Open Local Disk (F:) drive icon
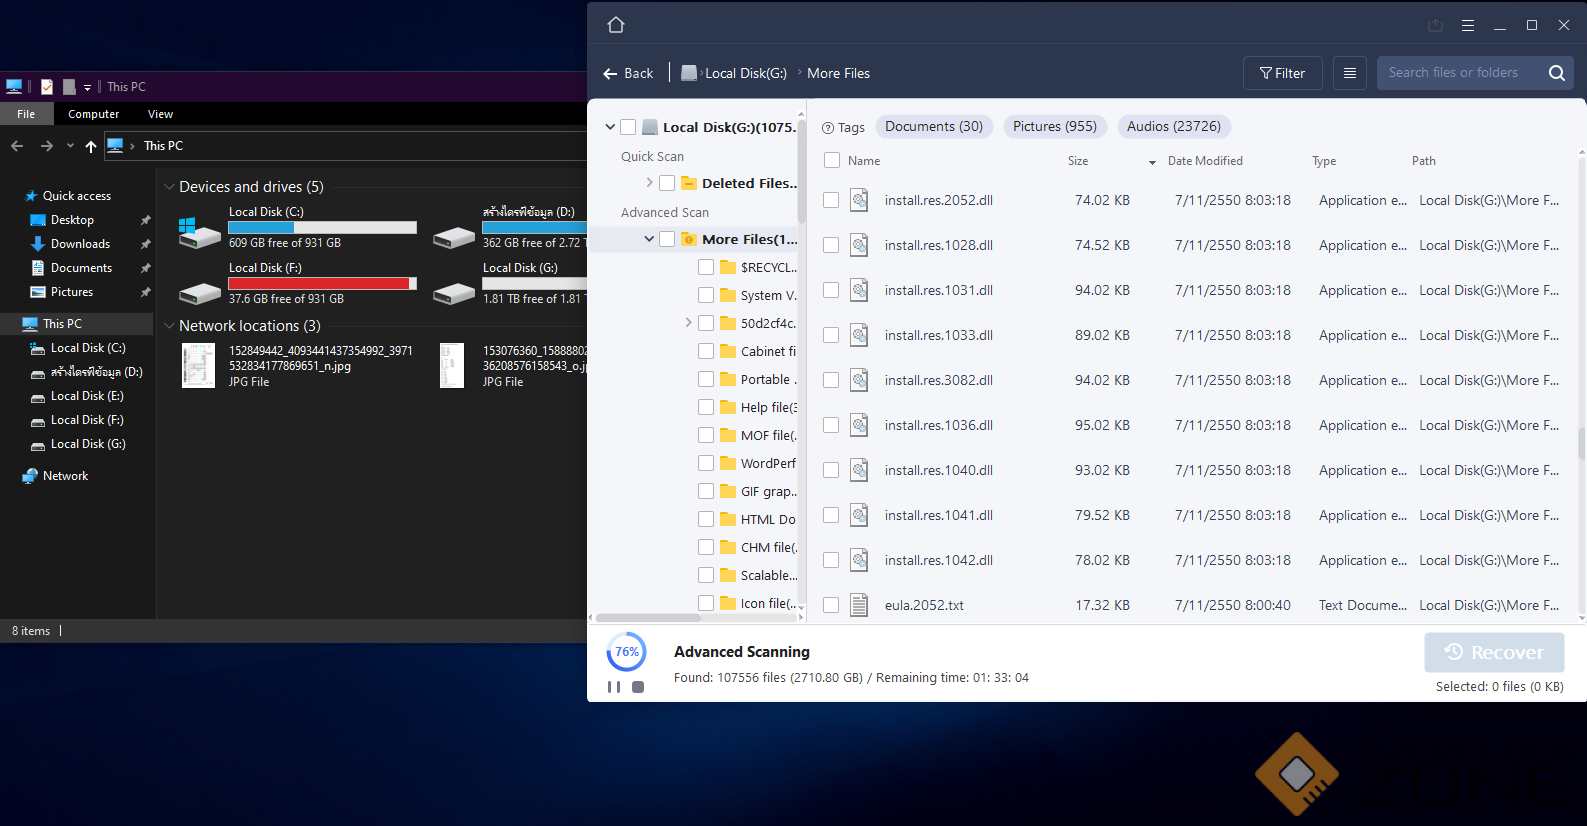1587x826 pixels. click(x=200, y=292)
